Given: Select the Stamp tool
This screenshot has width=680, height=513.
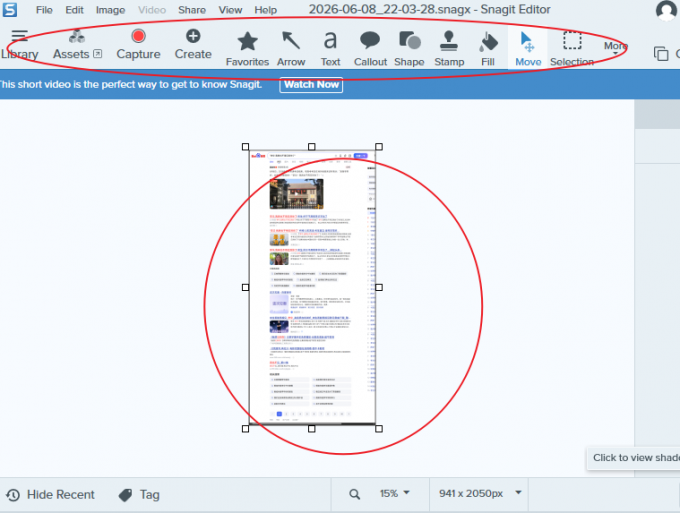Looking at the screenshot, I should 449,49.
